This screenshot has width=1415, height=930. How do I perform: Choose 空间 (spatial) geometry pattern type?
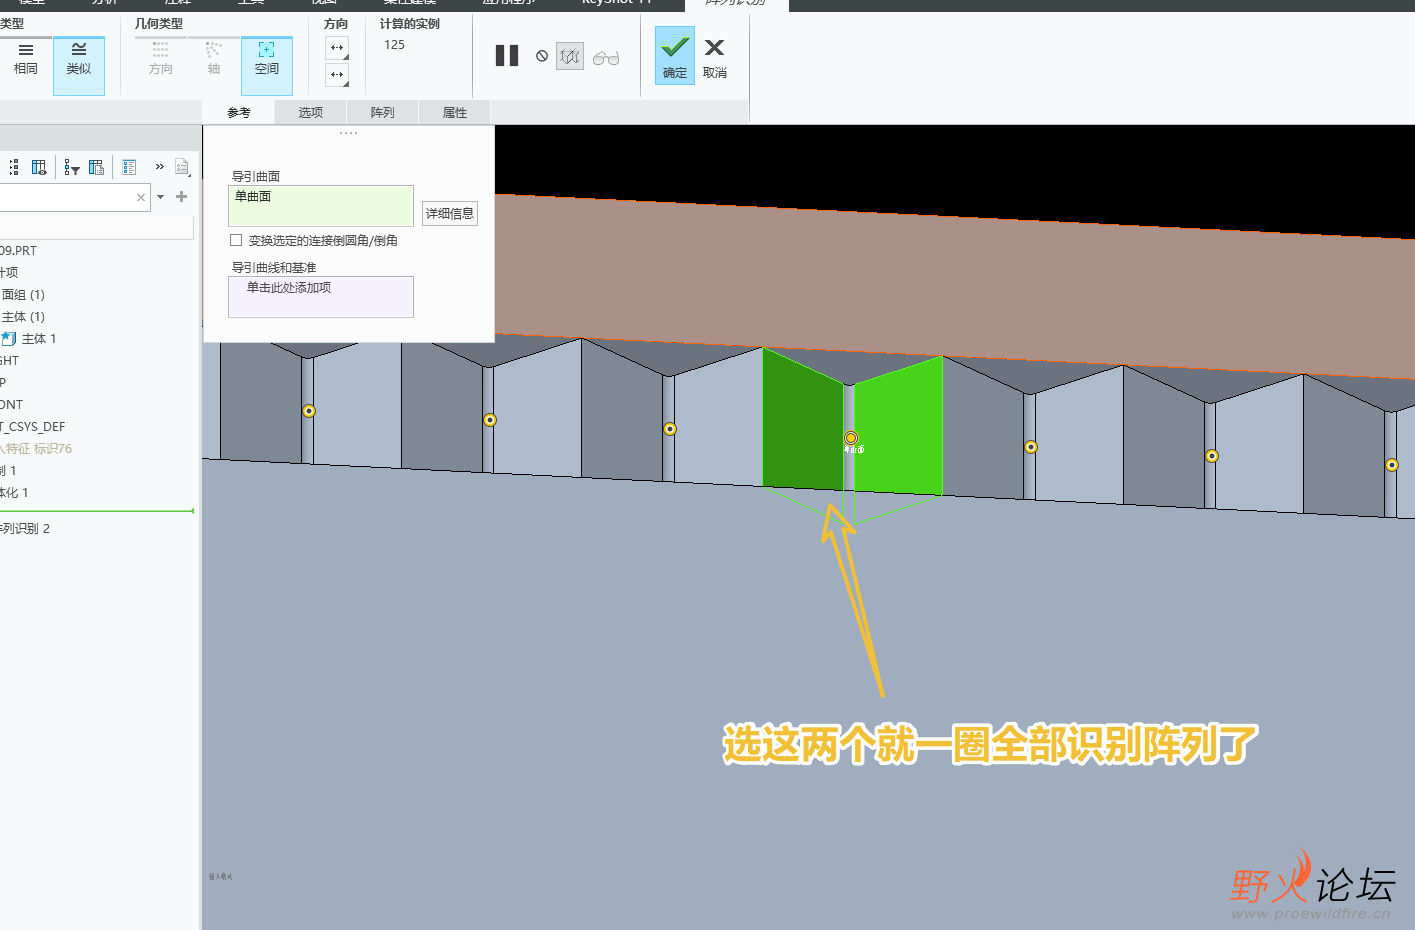[x=267, y=65]
